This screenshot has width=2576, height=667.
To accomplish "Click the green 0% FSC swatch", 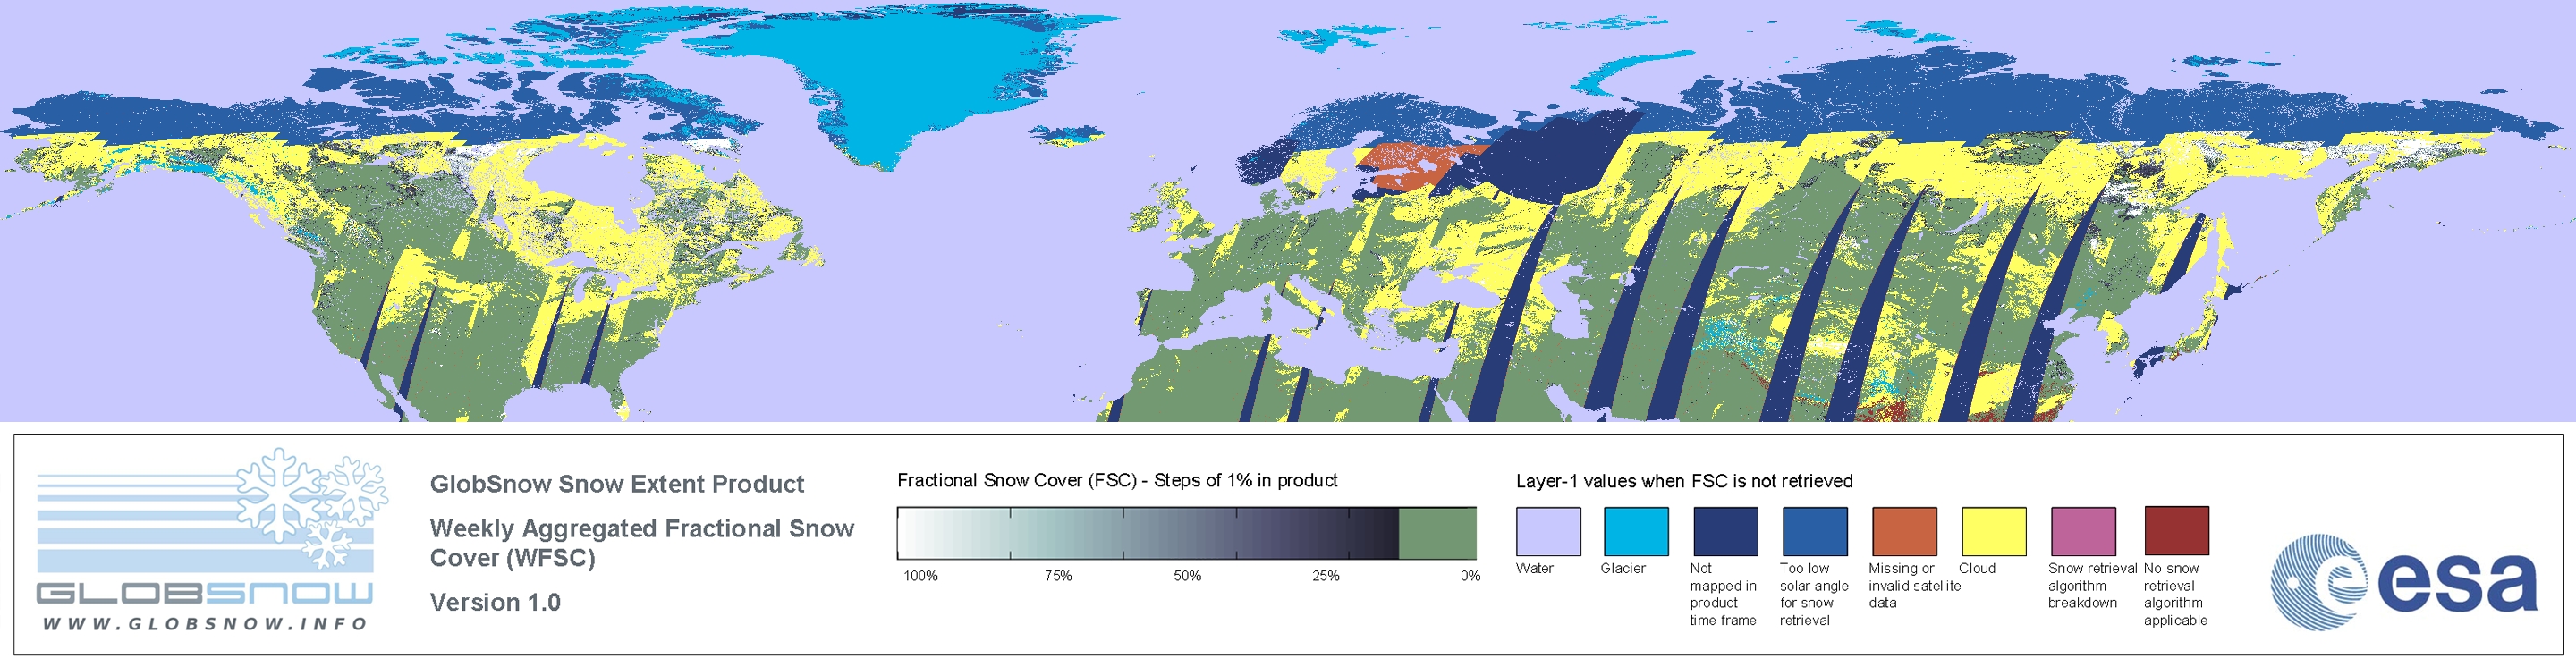I will point(1437,533).
